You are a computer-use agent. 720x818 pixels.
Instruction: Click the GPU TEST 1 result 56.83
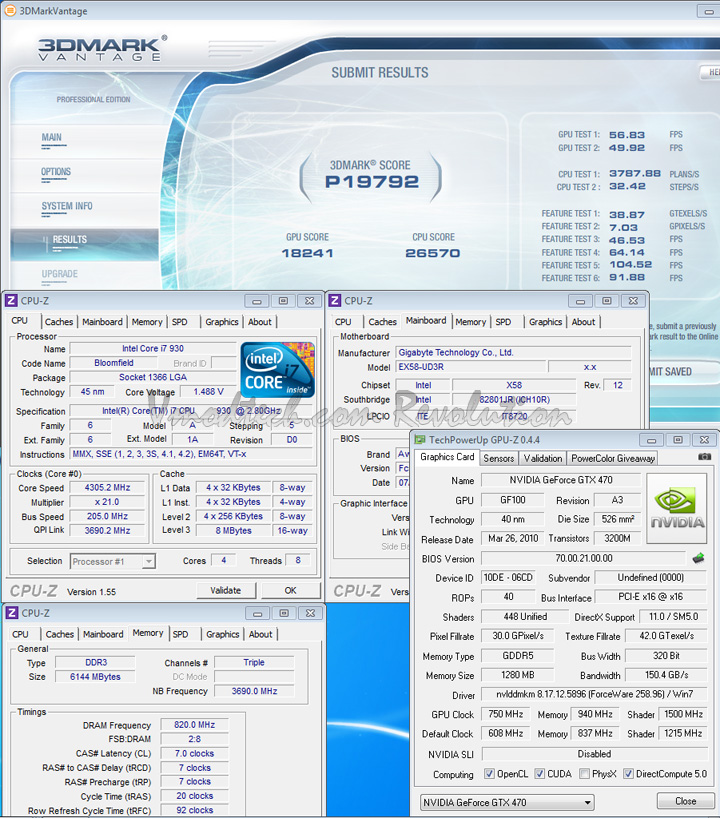[x=627, y=135]
